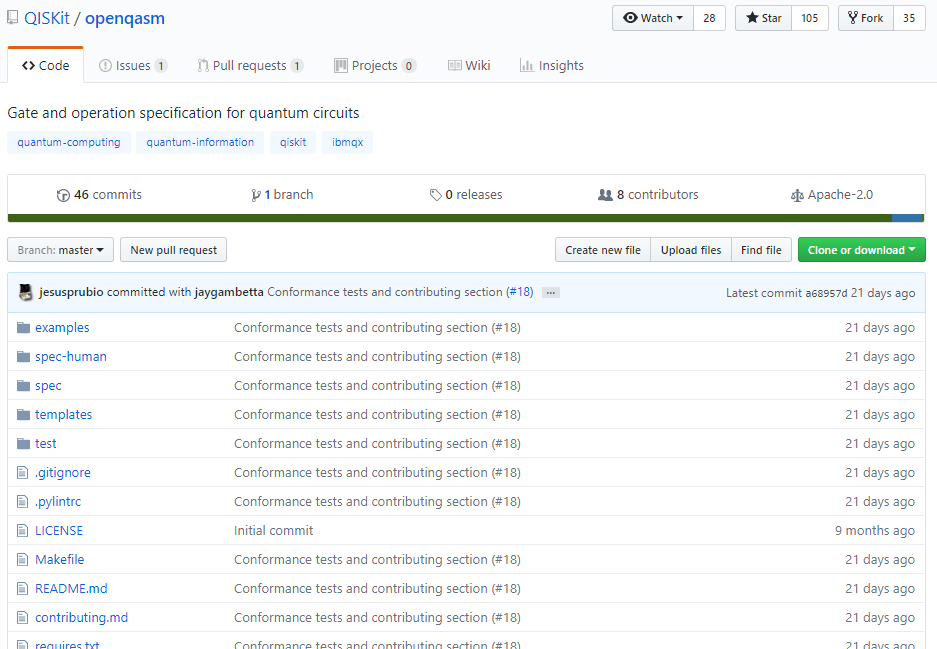Click the Find file button
The image size is (937, 649).
(761, 250)
